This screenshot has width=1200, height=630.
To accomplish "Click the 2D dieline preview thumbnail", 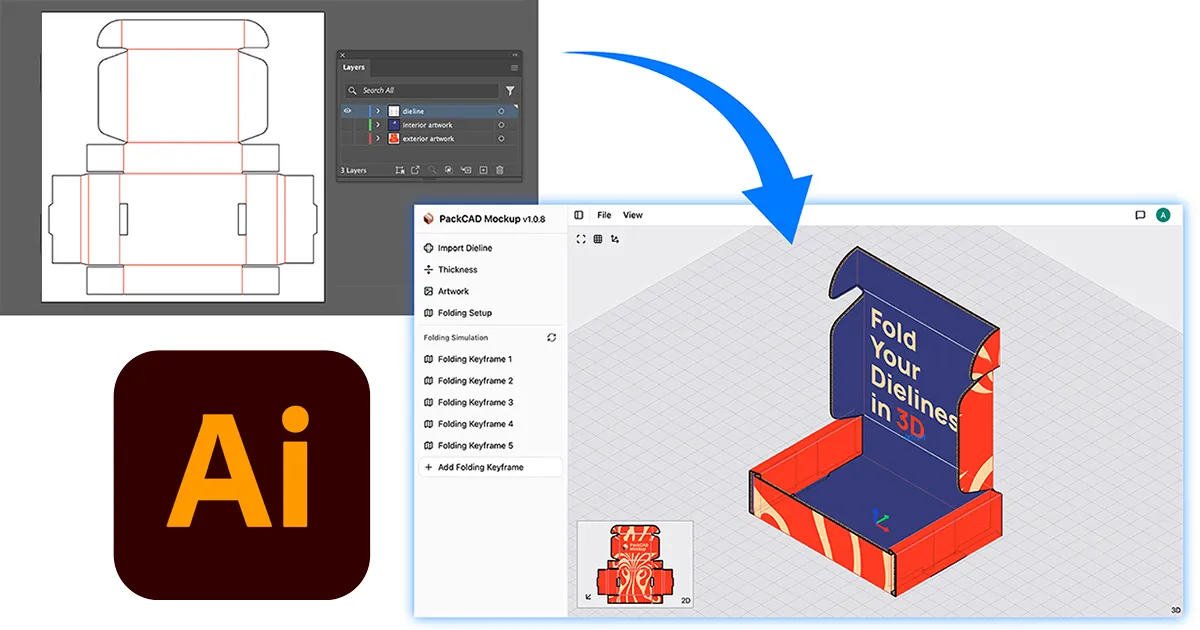I will click(x=636, y=564).
